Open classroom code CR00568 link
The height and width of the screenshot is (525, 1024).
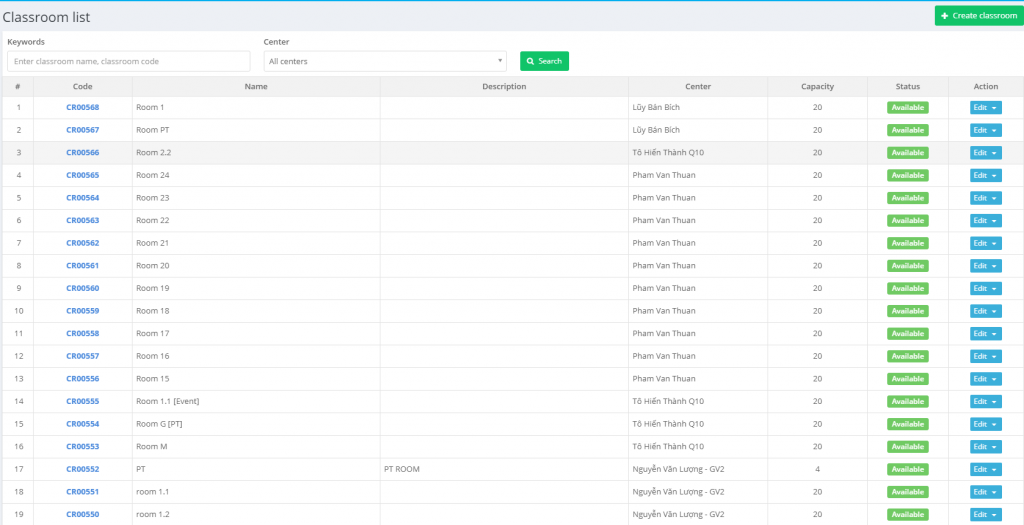coord(82,107)
